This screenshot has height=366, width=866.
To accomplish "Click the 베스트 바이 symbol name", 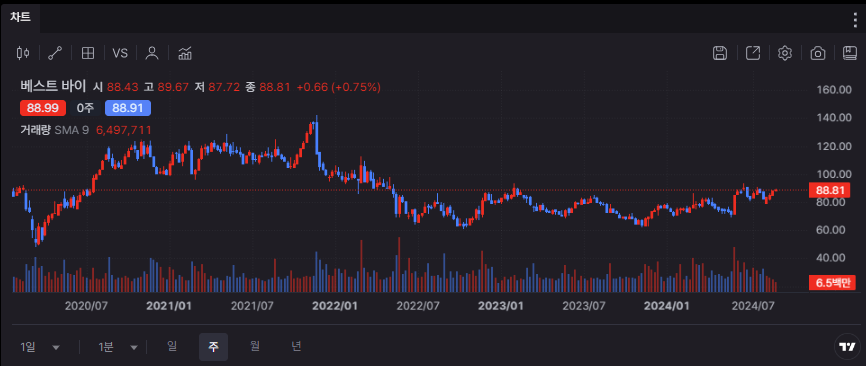I will click(53, 87).
